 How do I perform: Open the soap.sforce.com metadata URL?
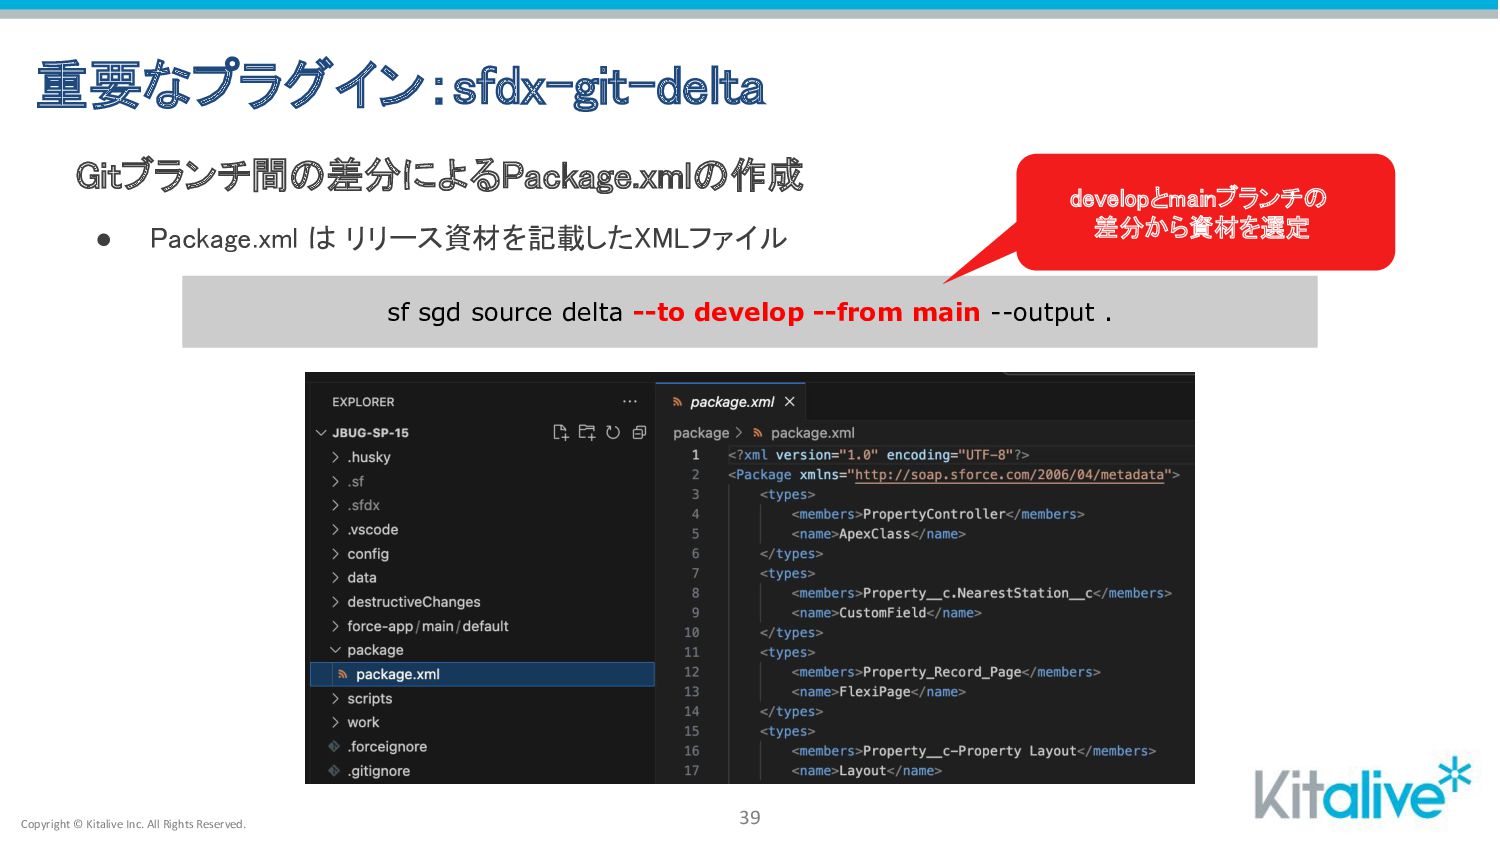(x=1009, y=474)
